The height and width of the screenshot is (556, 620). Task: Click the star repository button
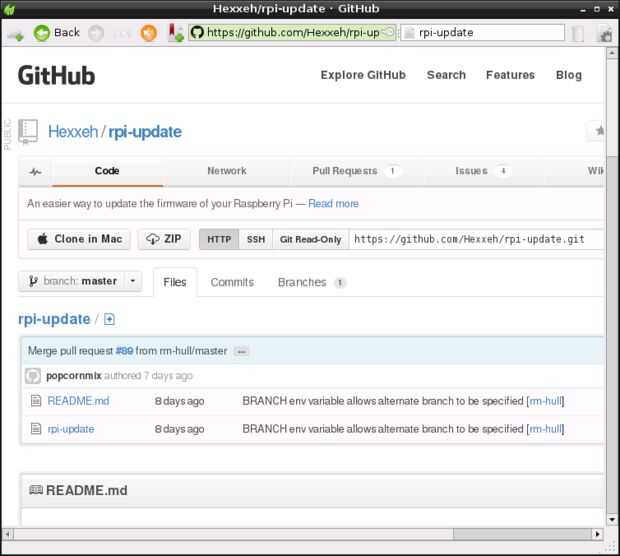click(x=597, y=130)
